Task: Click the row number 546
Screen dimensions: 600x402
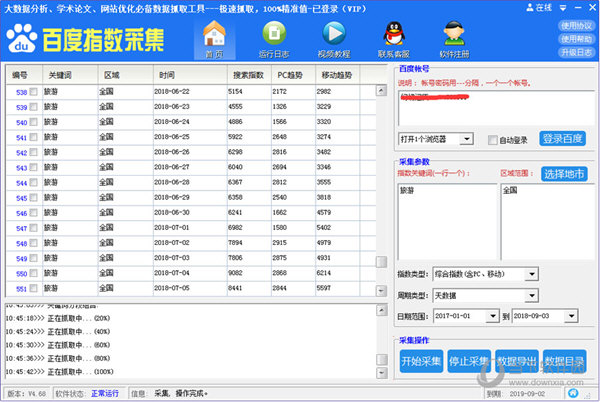Action: click(21, 213)
